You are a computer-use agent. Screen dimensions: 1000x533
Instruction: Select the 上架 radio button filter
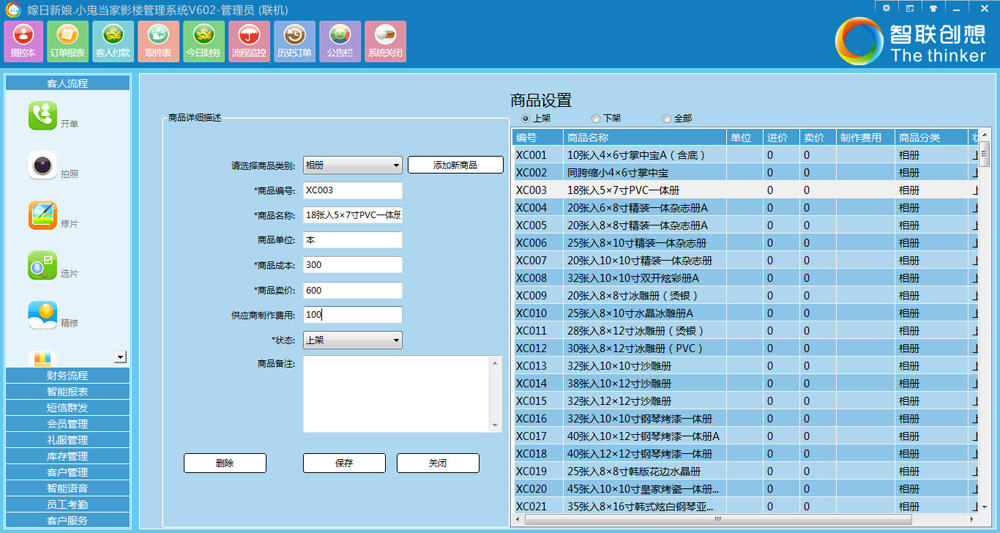tap(526, 119)
